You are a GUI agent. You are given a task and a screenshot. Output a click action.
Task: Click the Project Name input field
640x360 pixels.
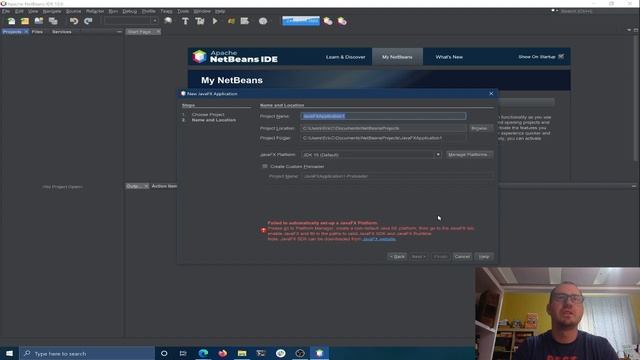point(383,116)
